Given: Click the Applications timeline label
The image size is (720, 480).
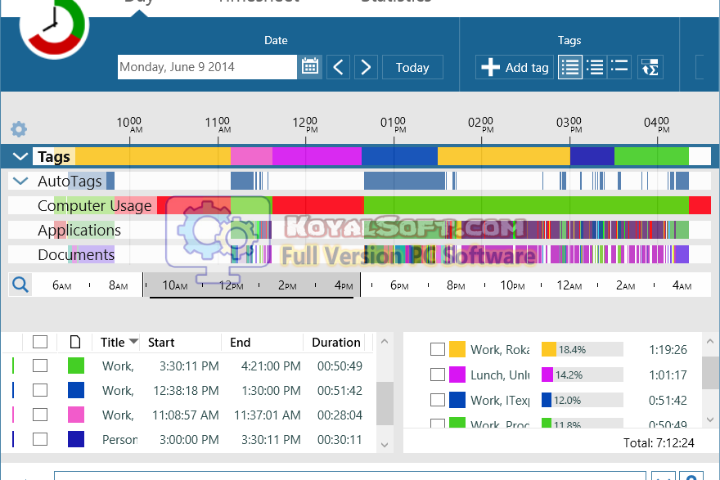Looking at the screenshot, I should point(79,230).
